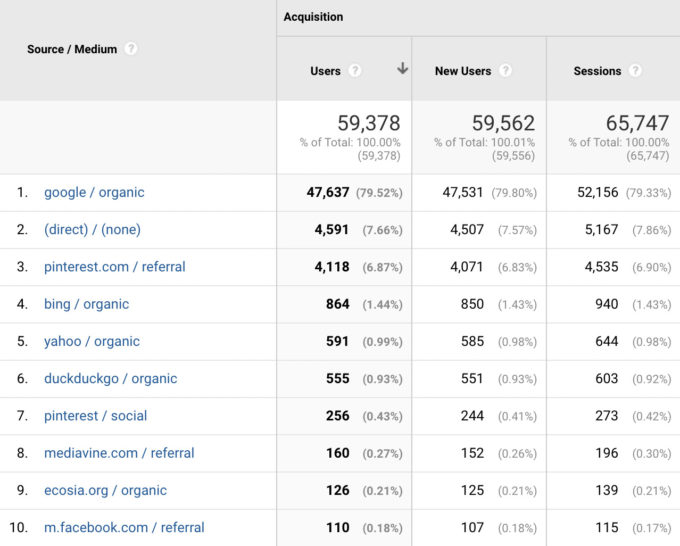This screenshot has height=546, width=680.
Task: Select Users value 591 for yahoo
Action: 337,341
